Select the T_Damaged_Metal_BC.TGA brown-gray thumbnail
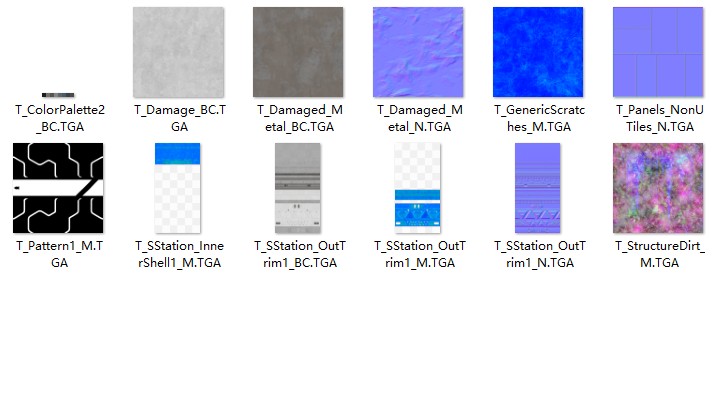 point(298,52)
